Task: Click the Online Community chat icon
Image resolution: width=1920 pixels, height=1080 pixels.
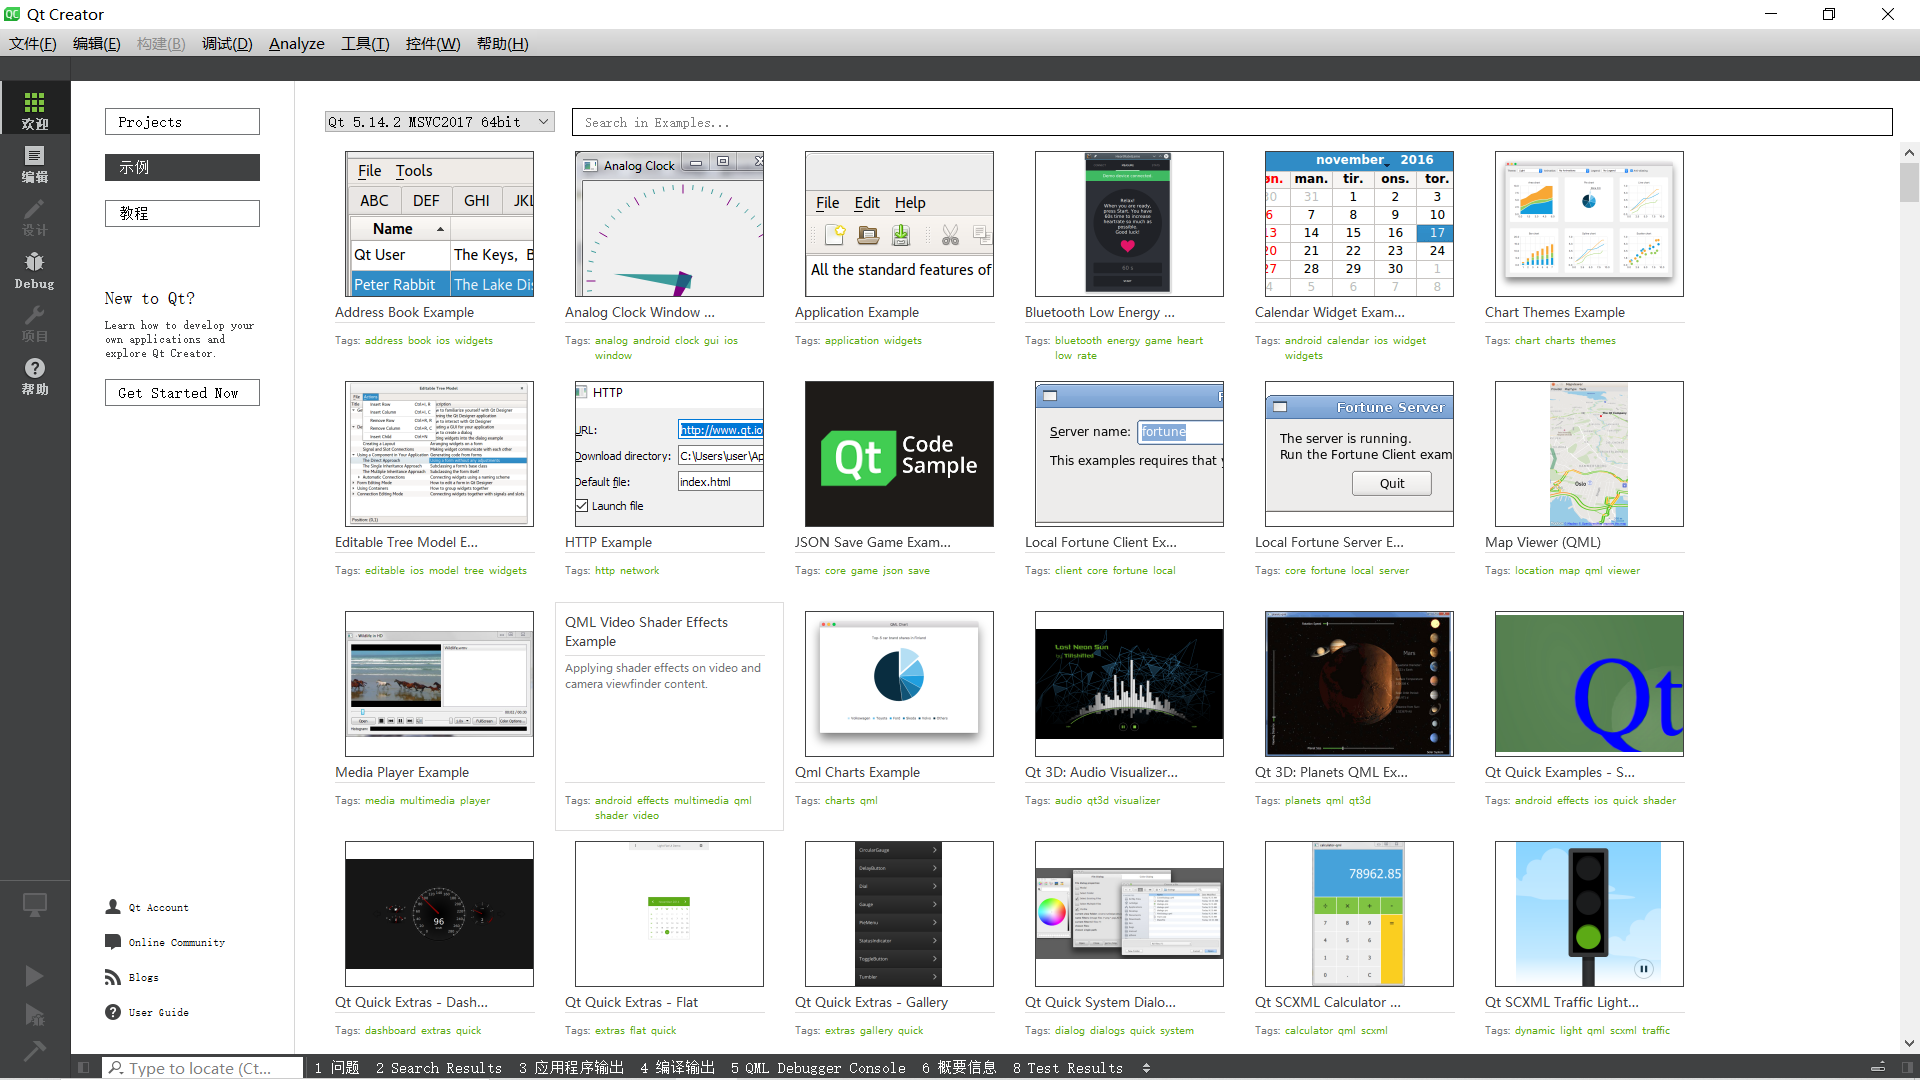Action: [x=113, y=942]
